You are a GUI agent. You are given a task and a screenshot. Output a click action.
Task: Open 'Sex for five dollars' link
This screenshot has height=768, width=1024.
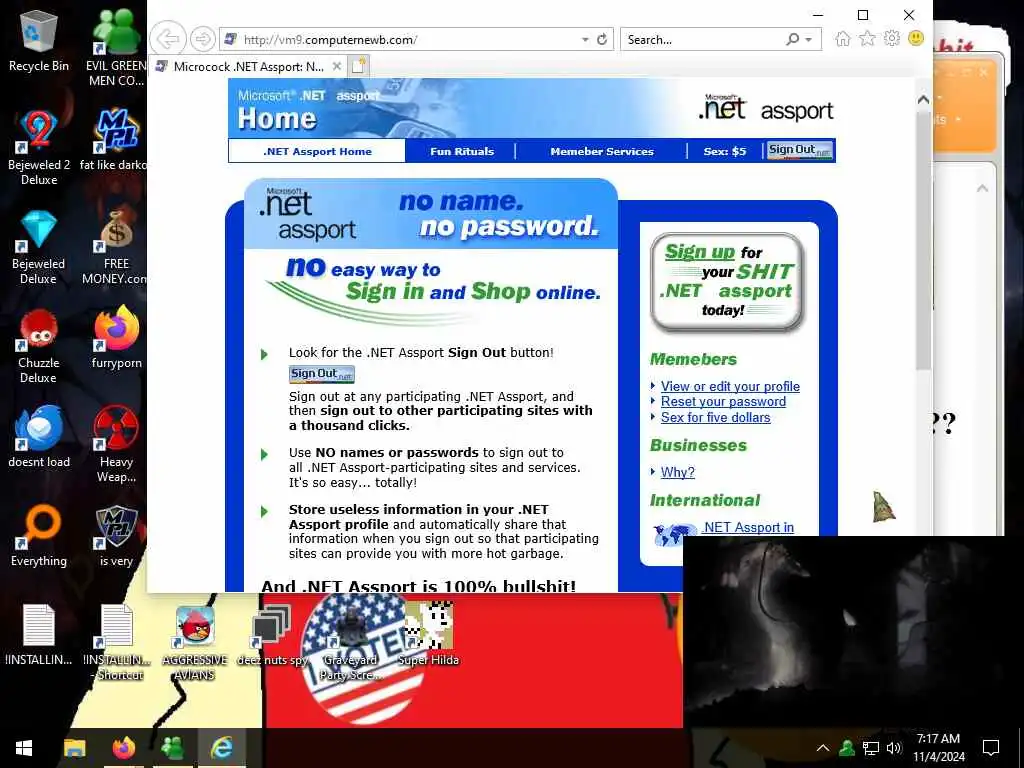[715, 417]
